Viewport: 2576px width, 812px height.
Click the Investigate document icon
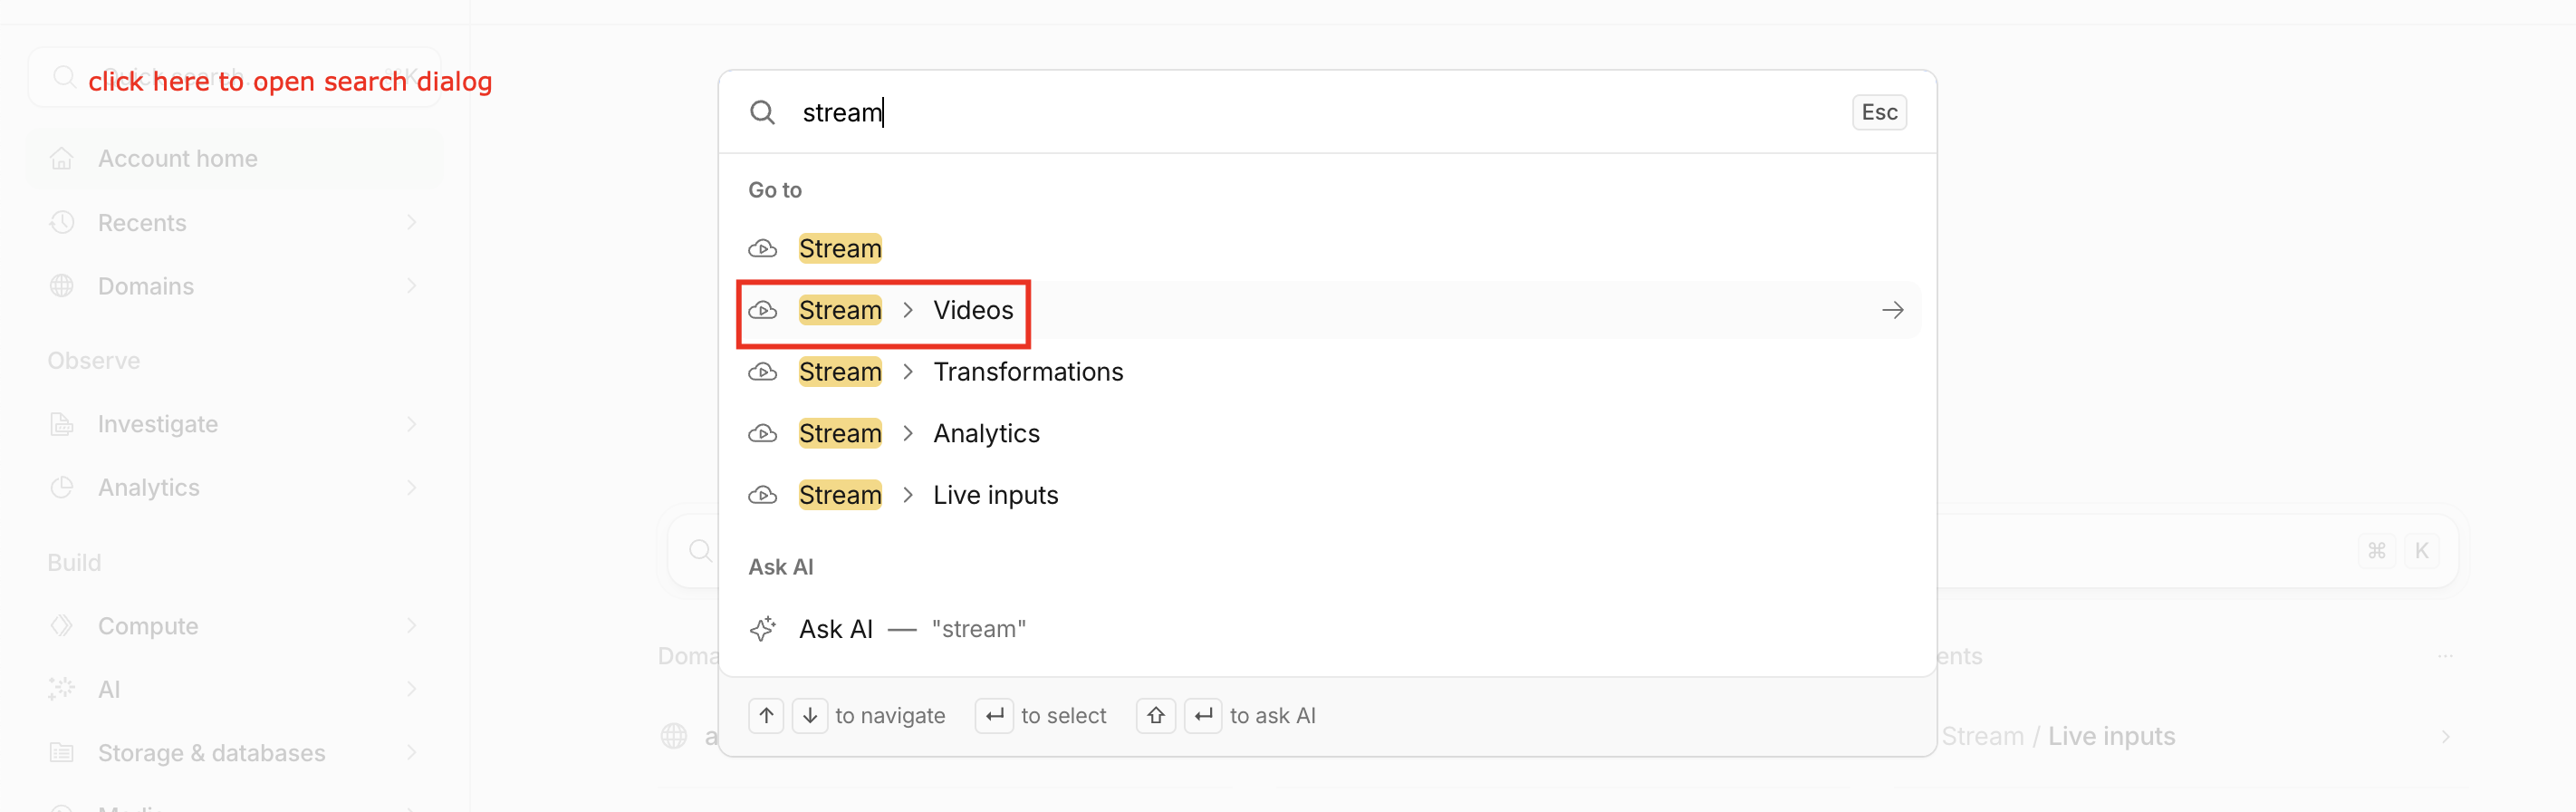coord(62,424)
